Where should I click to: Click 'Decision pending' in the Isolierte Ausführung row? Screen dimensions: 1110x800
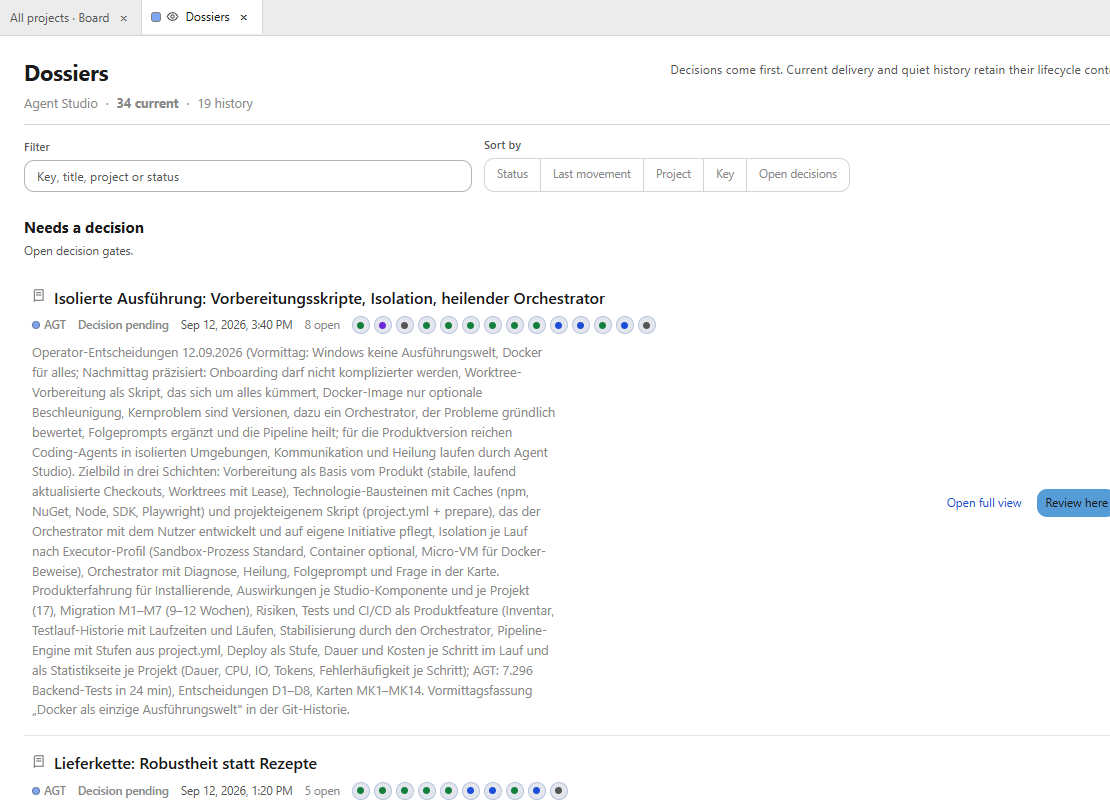(x=123, y=326)
